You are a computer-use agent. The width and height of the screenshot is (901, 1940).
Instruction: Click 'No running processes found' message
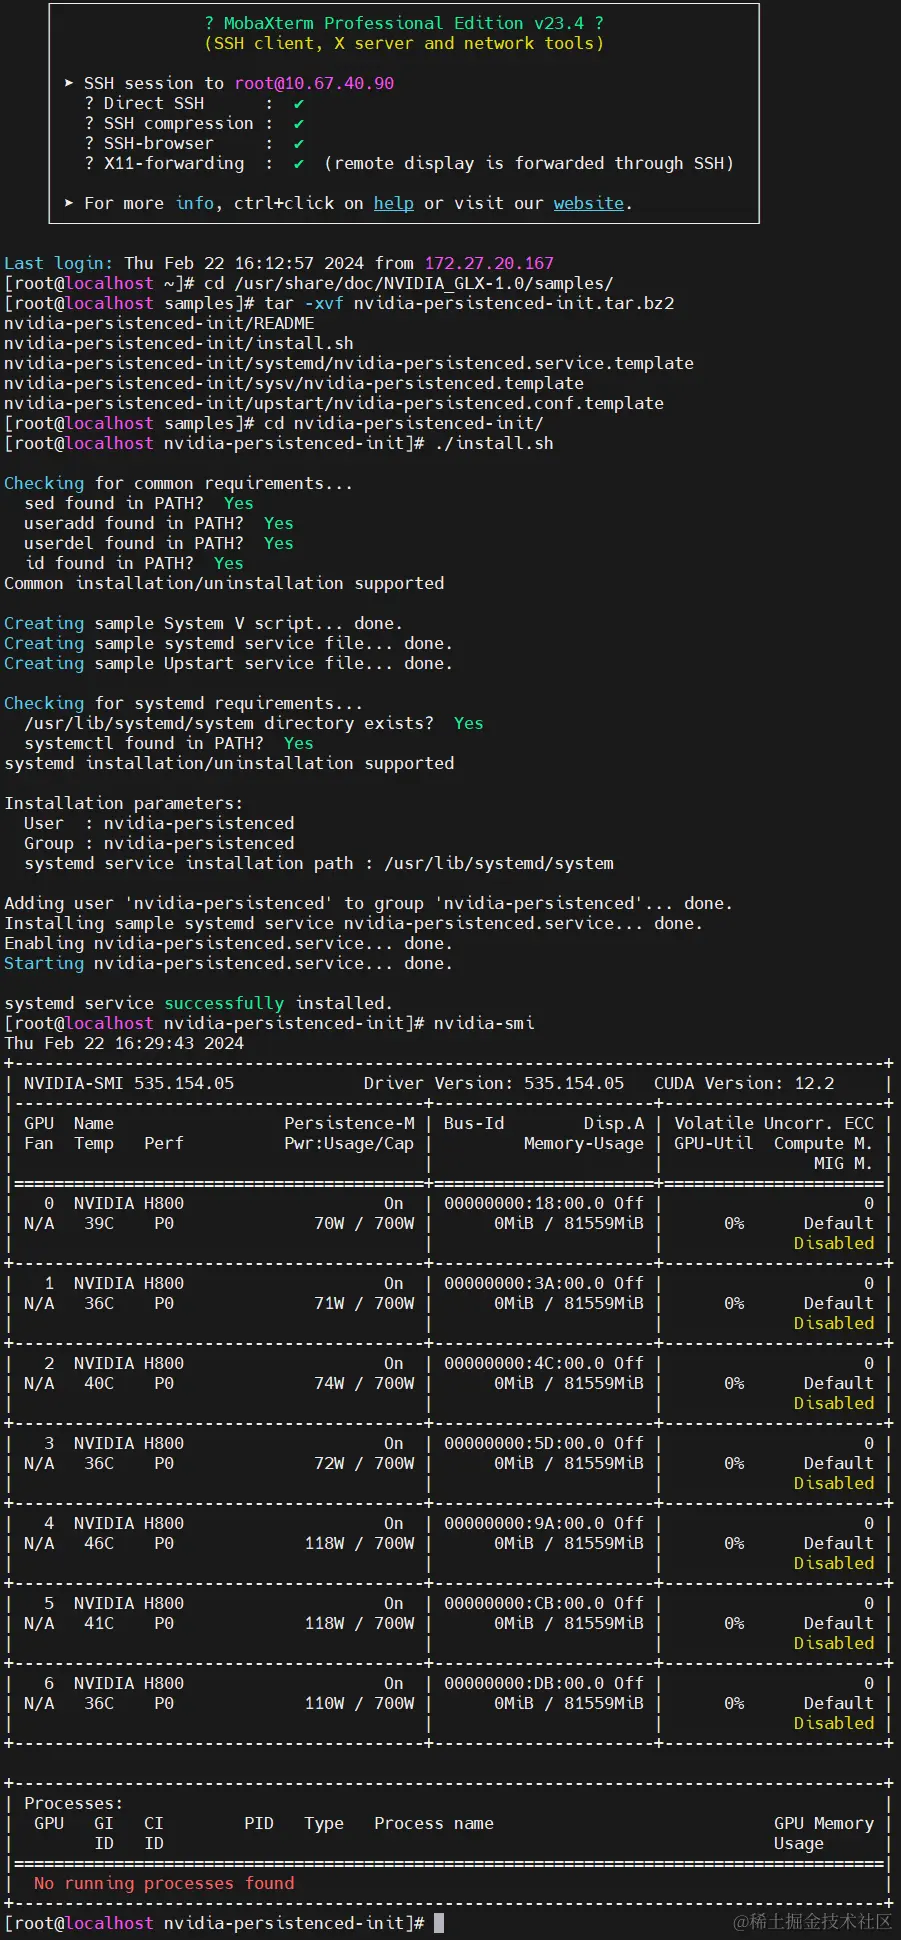(x=164, y=1883)
